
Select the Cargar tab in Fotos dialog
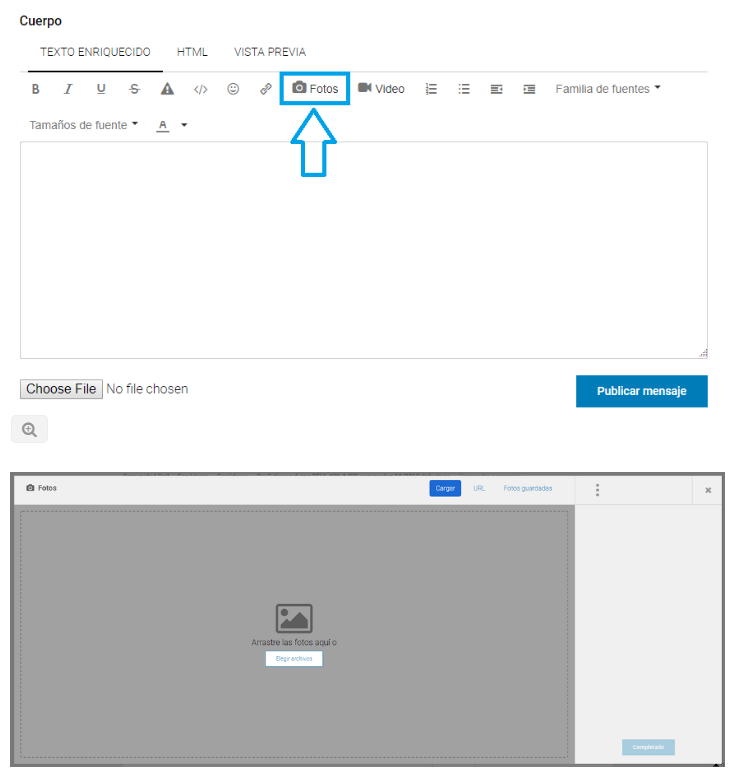[445, 488]
